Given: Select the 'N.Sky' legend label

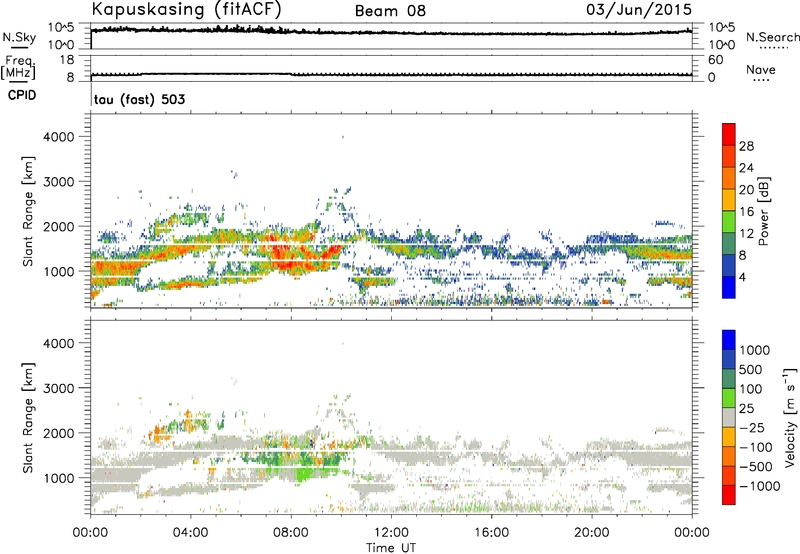Looking at the screenshot, I should 19,37.
